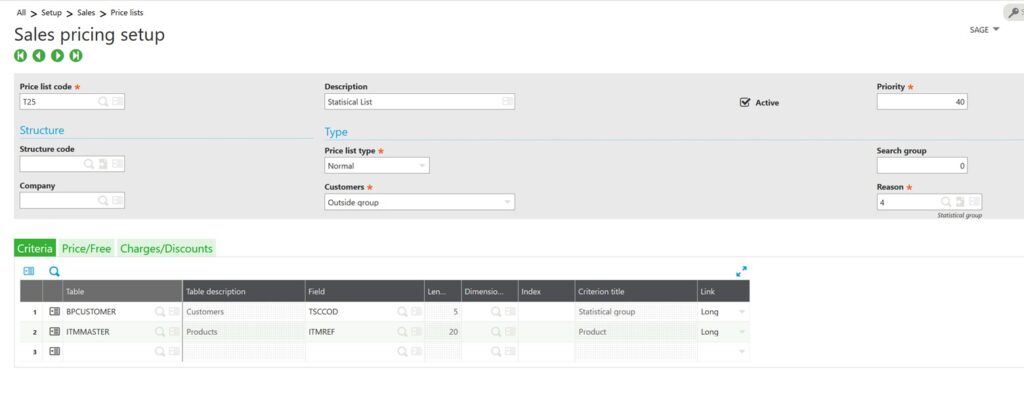Open Dimension lookup on Product row
This screenshot has height=399, width=1024.
496,332
